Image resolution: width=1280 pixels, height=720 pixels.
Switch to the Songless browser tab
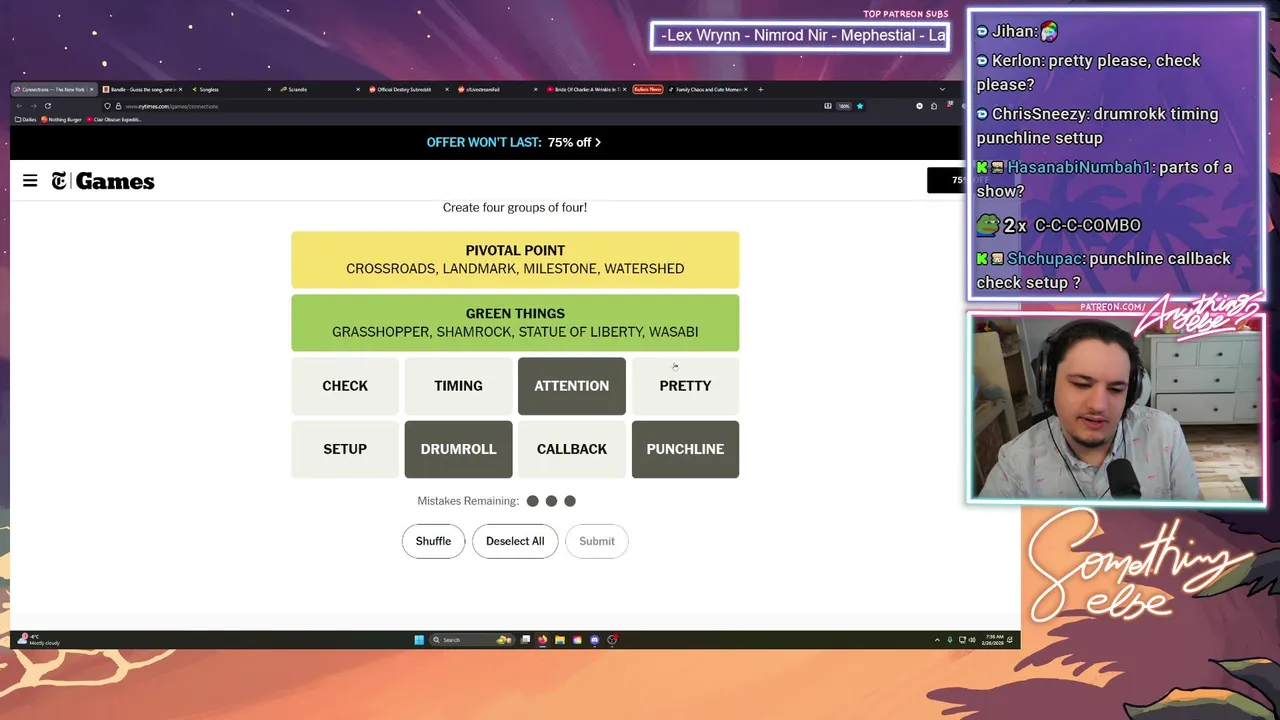[230, 89]
